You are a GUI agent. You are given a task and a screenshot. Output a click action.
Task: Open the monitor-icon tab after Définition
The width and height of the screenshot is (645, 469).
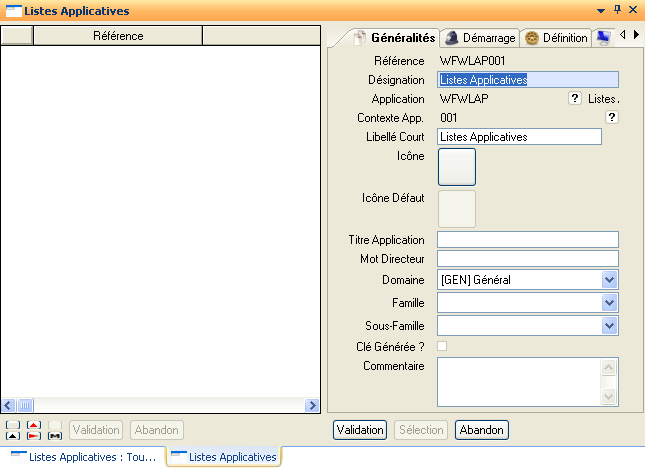pos(604,37)
